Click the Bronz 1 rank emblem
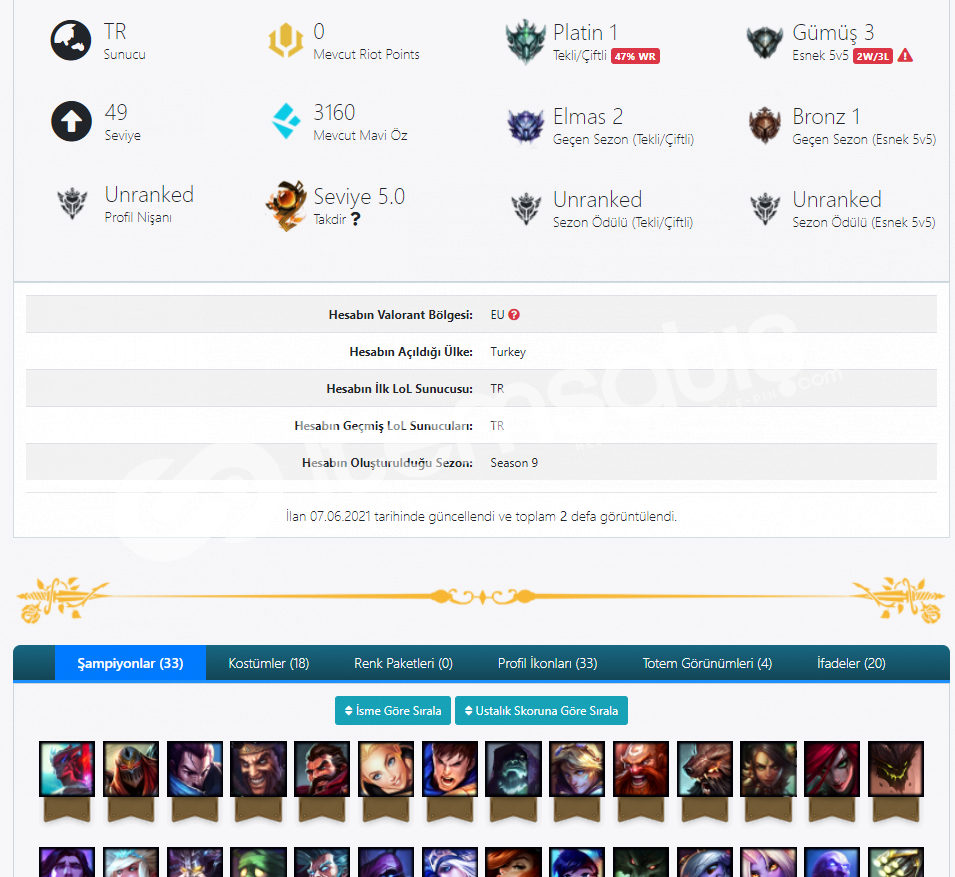The width and height of the screenshot is (955, 877). [764, 125]
